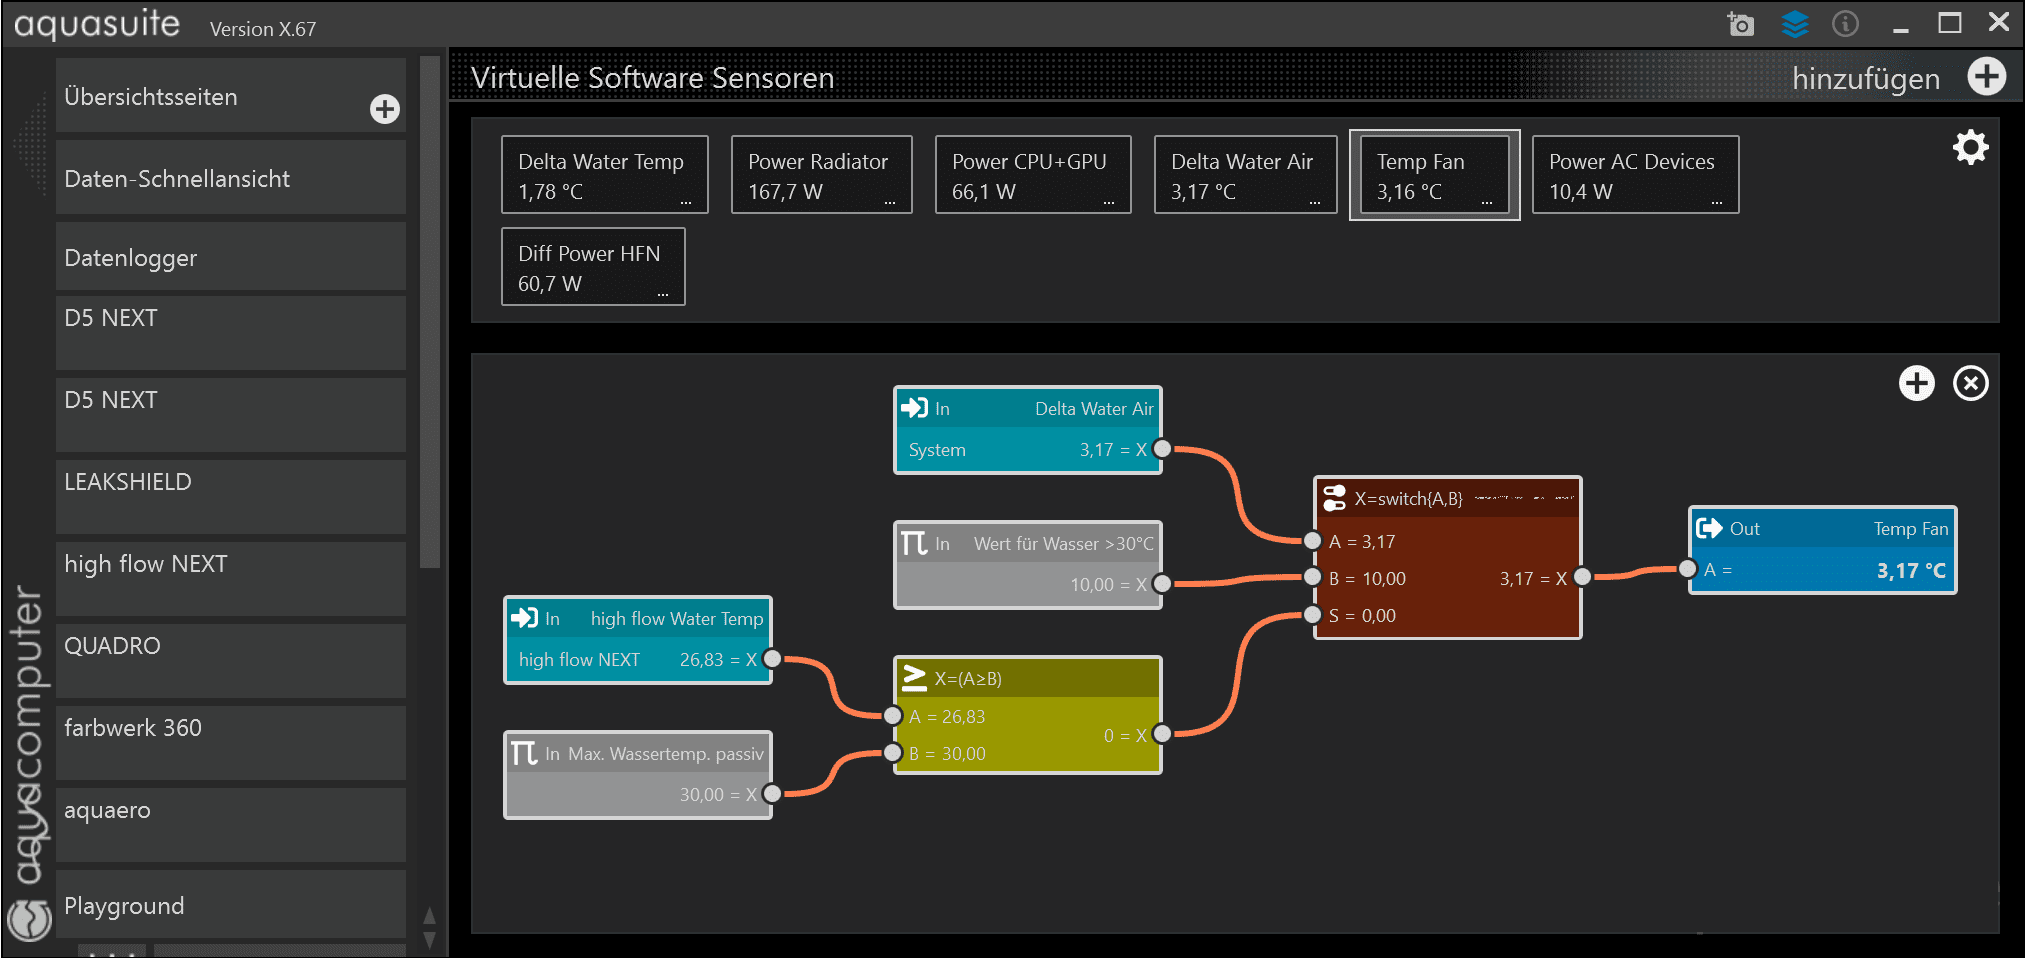Click the output port of Delta Water Air node
The width and height of the screenshot is (2025, 958).
click(1162, 449)
